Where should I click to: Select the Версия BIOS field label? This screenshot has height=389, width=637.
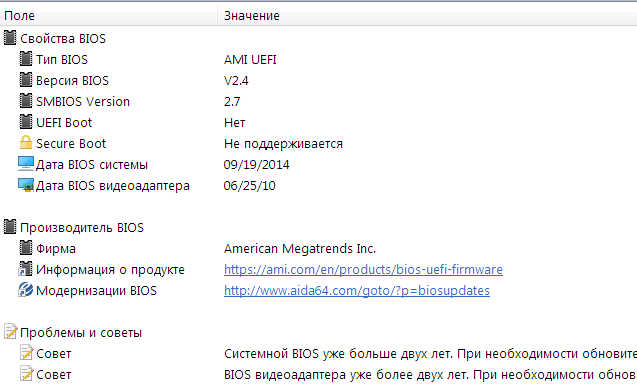[x=72, y=81]
